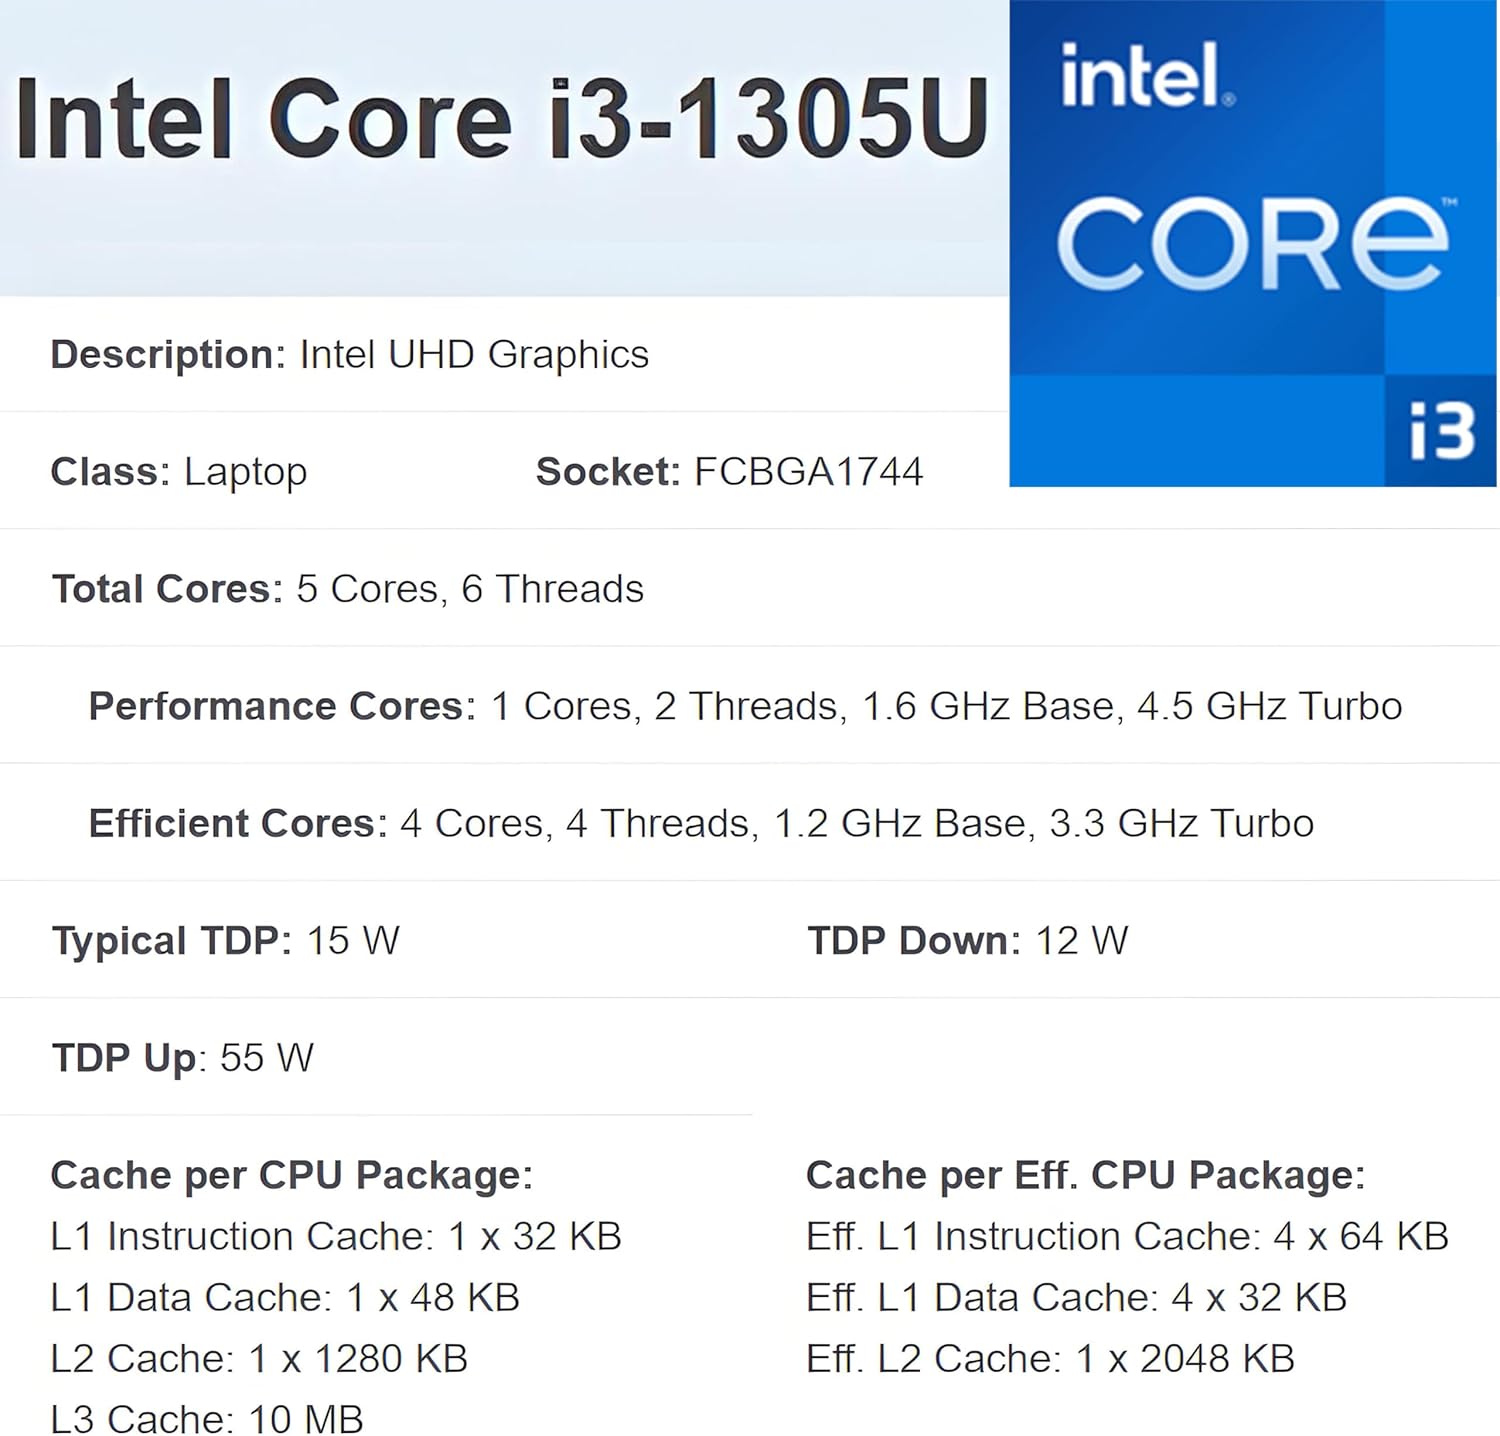Click the Eff. L2 Cache: 1 x 2048 KB line
Viewport: 1500px width, 1436px height.
click(1050, 1359)
